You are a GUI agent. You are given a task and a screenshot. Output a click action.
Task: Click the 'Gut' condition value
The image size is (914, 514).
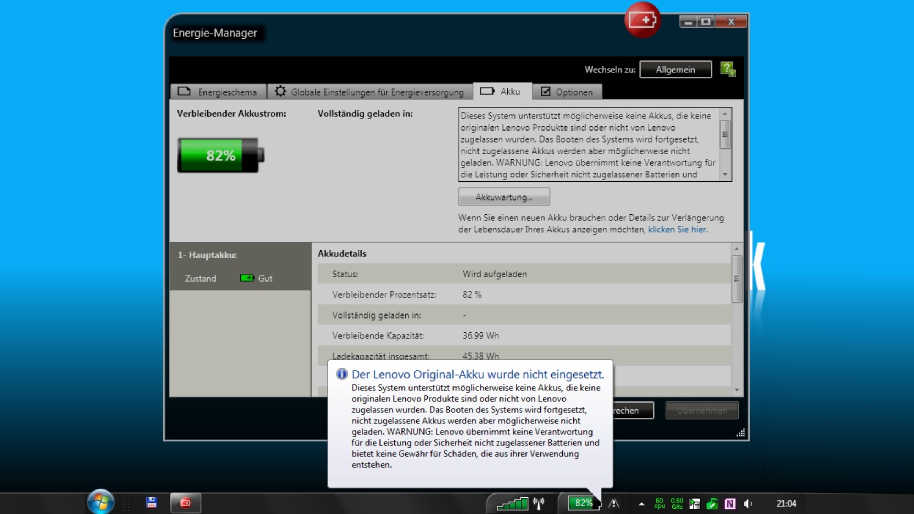[265, 279]
